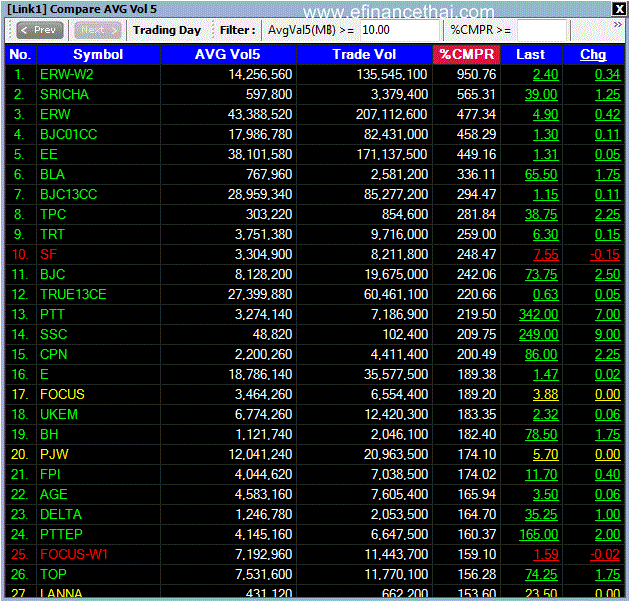Click change value 2.25 of TPC
This screenshot has height=602, width=630.
pyautogui.click(x=608, y=215)
